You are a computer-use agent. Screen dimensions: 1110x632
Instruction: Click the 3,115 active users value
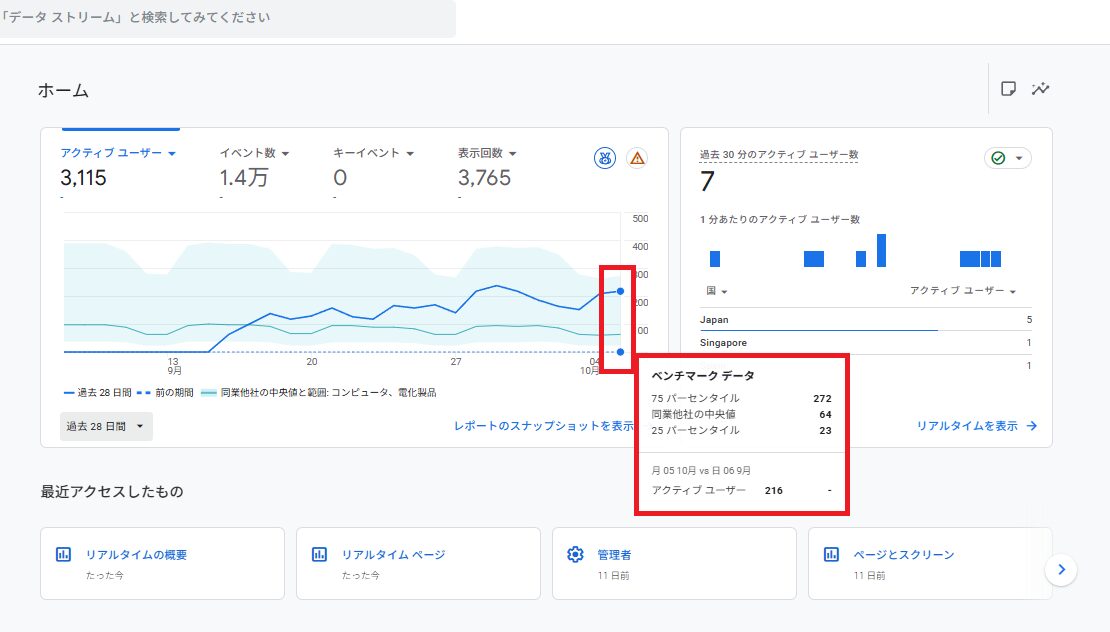pyautogui.click(x=84, y=178)
